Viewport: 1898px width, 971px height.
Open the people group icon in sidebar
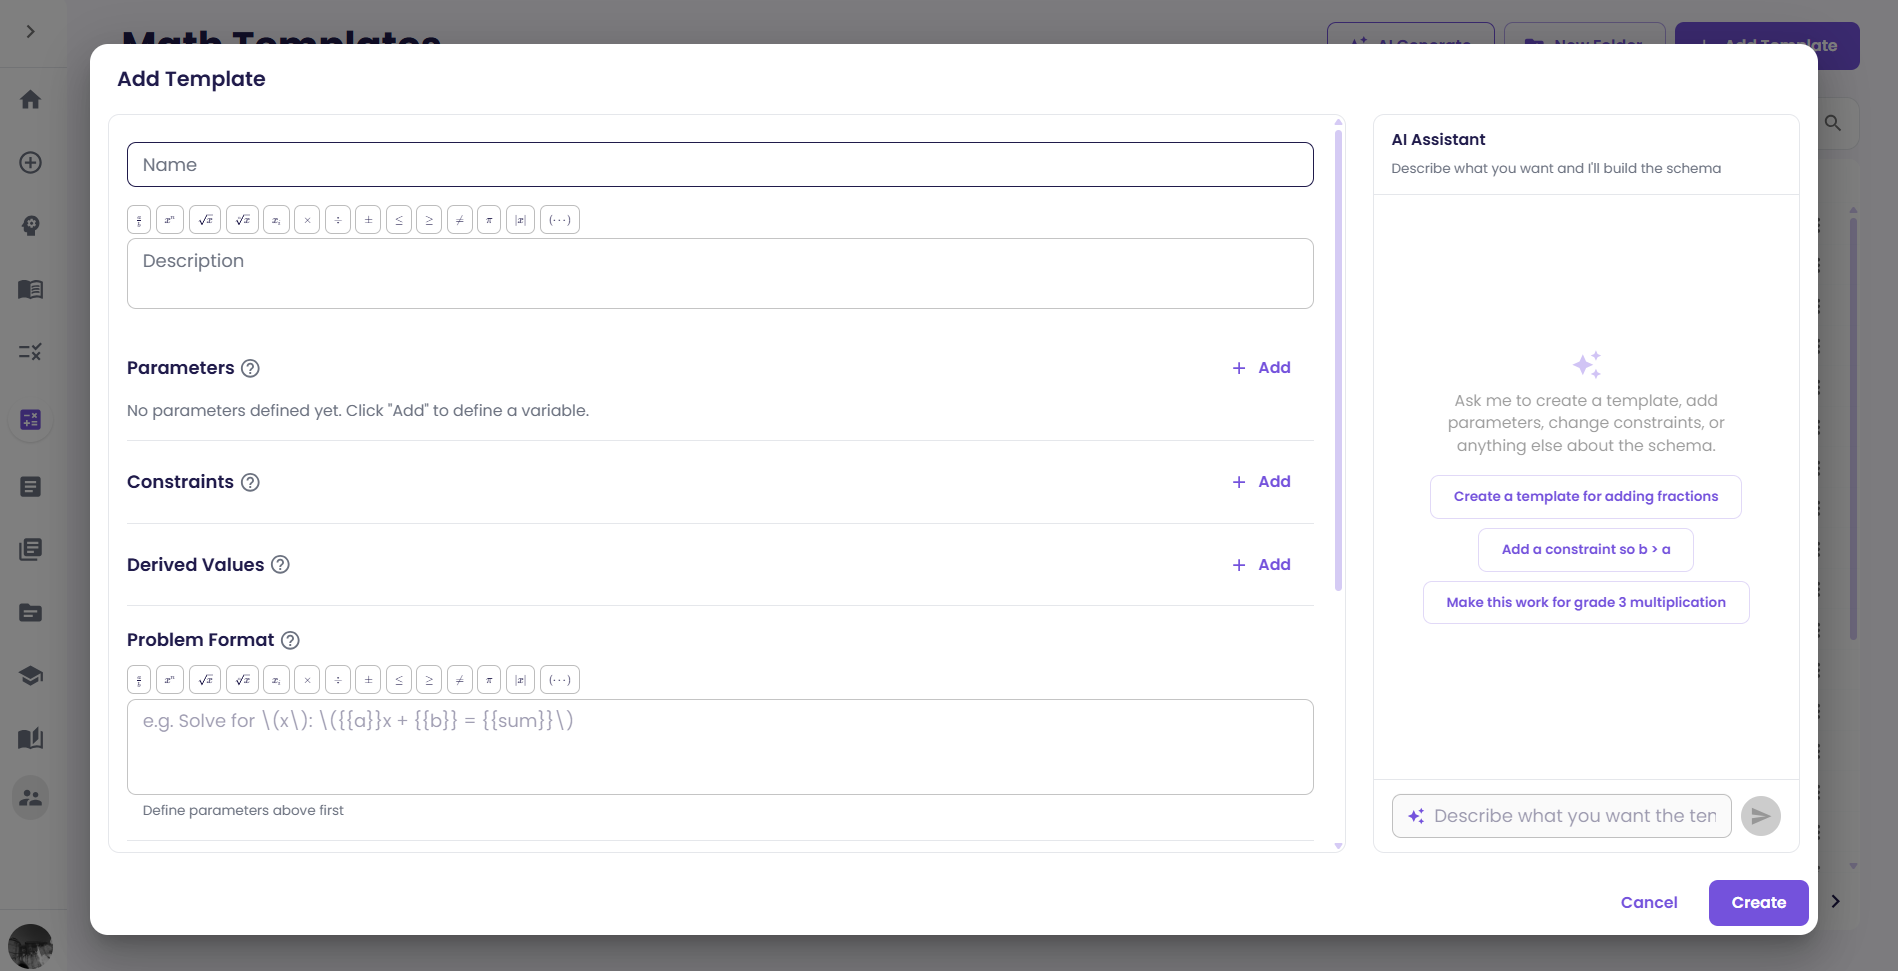click(x=31, y=798)
